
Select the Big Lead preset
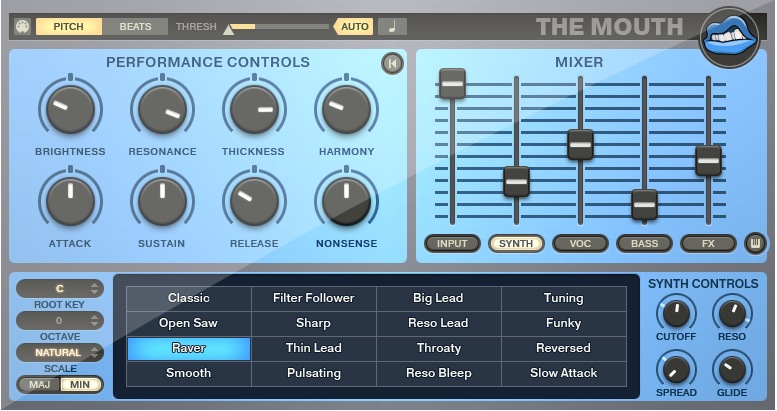coord(439,298)
